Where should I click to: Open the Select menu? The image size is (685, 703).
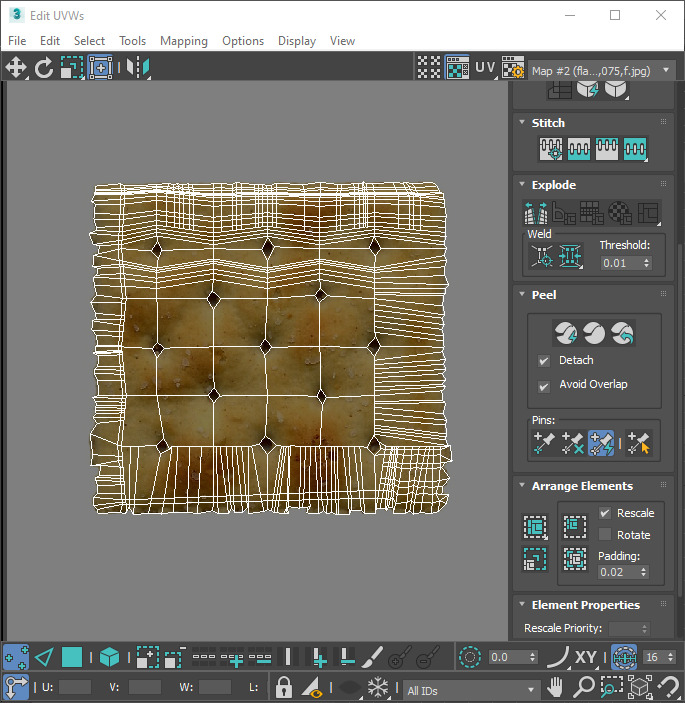coord(89,41)
